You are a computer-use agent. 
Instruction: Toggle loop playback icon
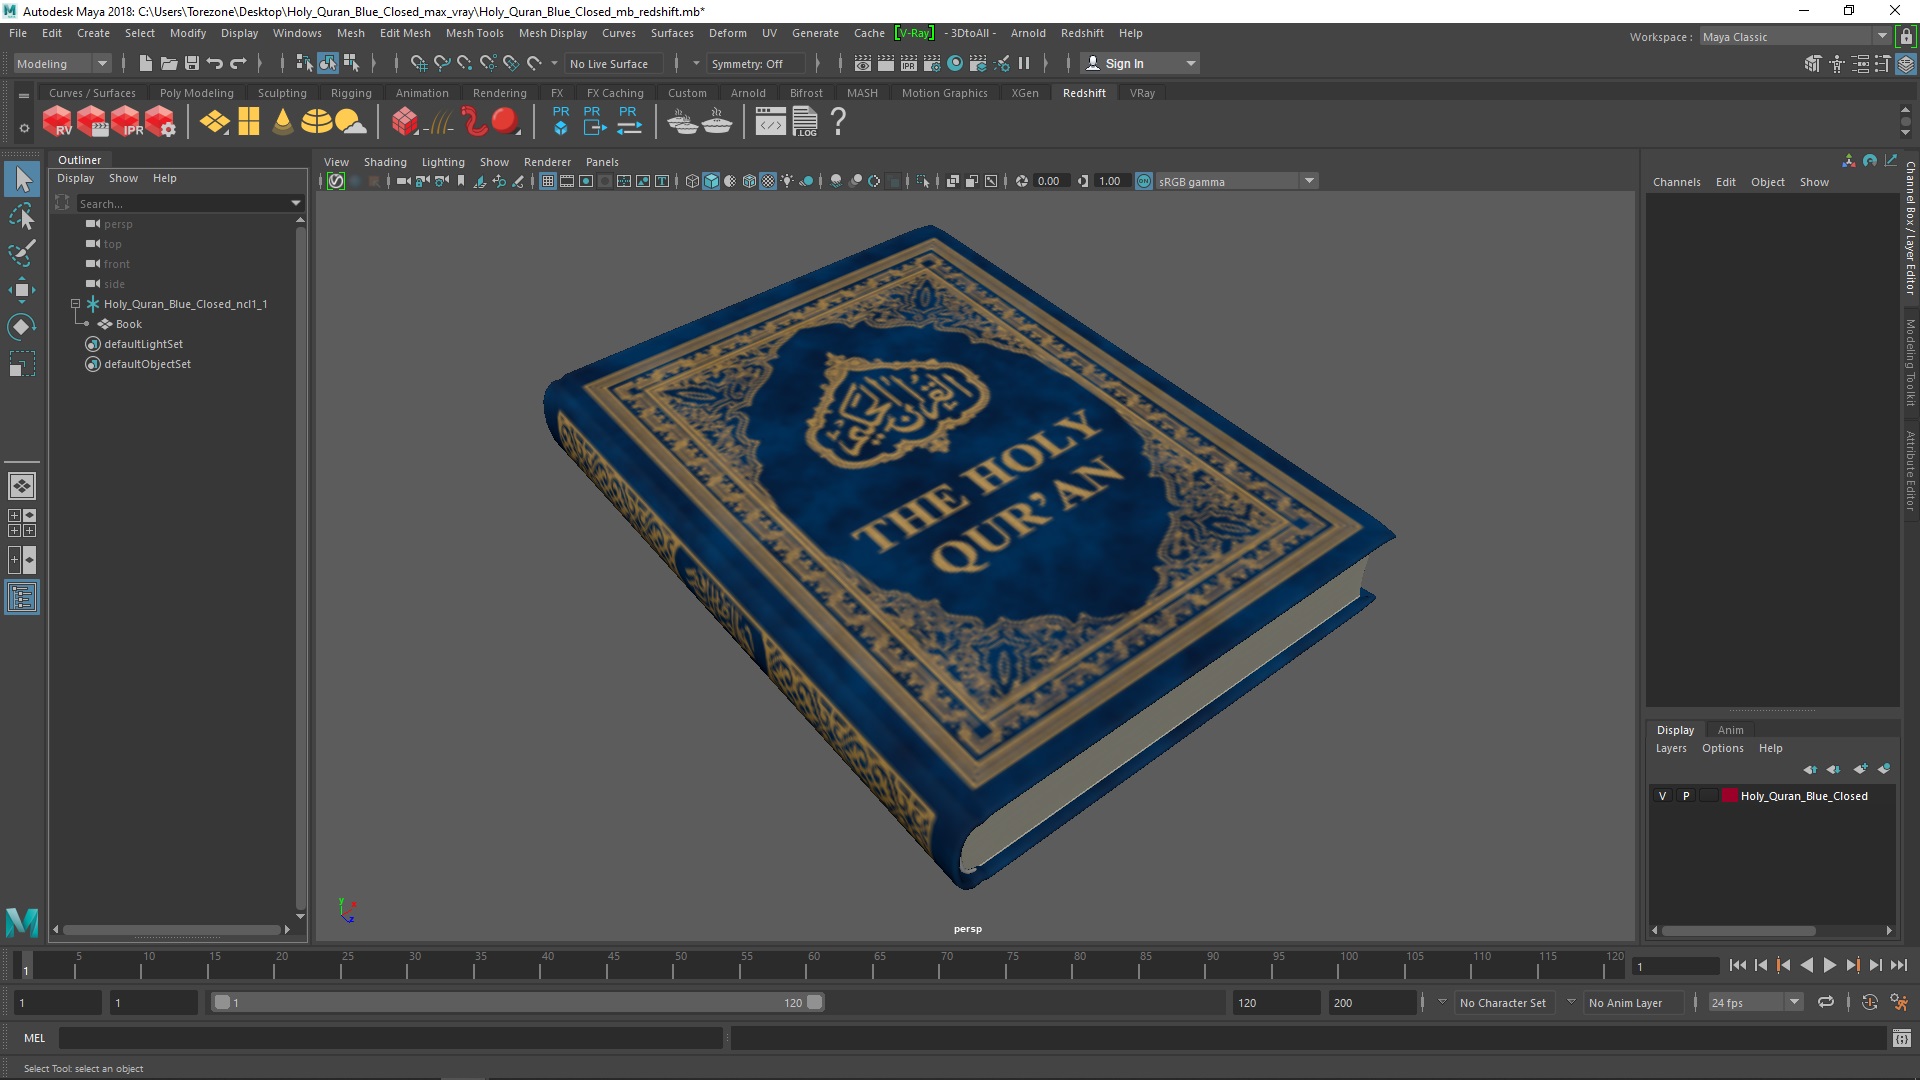(1826, 1002)
